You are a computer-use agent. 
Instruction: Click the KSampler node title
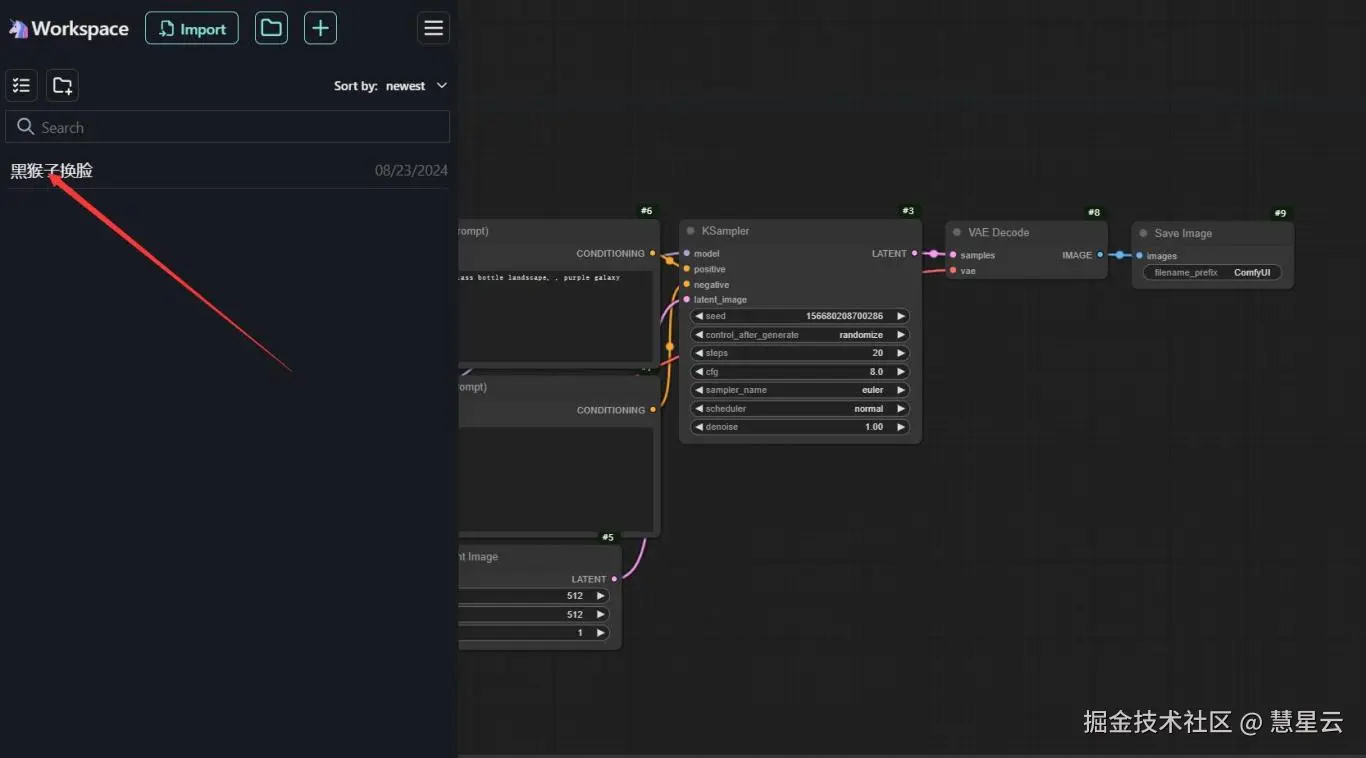click(x=725, y=231)
